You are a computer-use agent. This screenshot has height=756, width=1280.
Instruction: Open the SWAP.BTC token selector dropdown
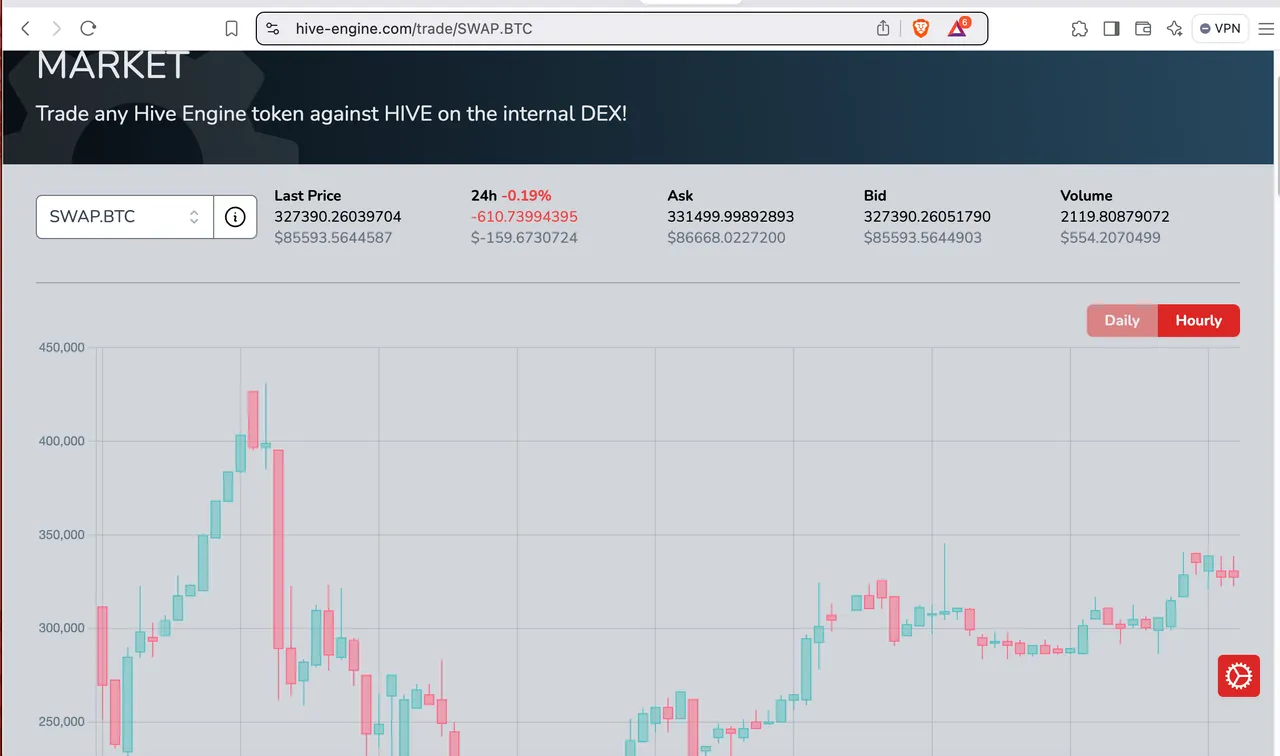pos(125,217)
